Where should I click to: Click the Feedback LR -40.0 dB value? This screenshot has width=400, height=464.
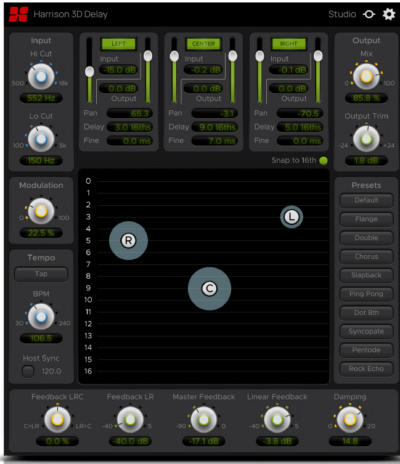click(130, 441)
